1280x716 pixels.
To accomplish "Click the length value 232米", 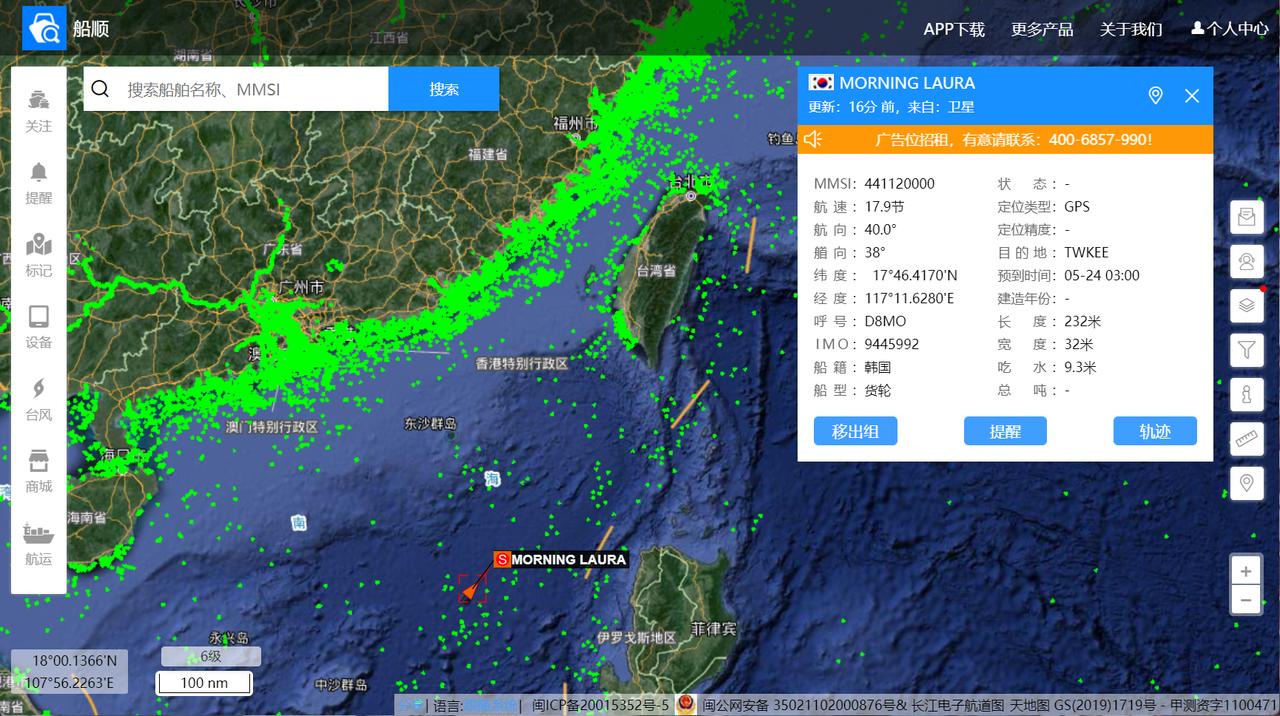I will coord(1082,321).
